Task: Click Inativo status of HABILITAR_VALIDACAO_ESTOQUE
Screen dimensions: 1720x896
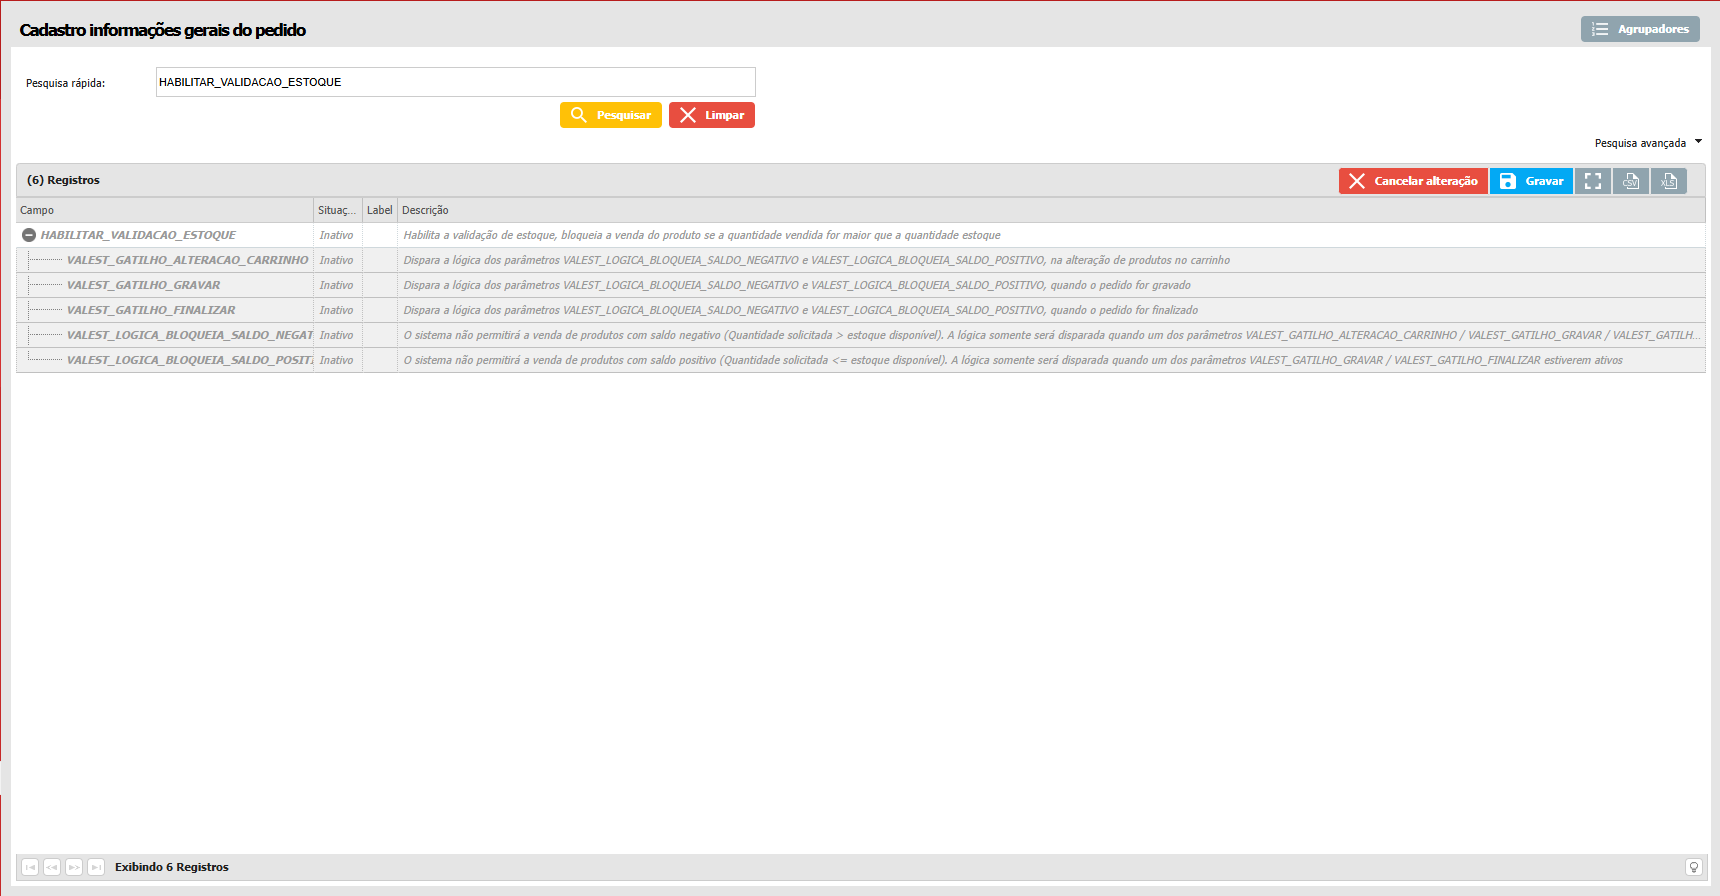Action: tap(337, 235)
